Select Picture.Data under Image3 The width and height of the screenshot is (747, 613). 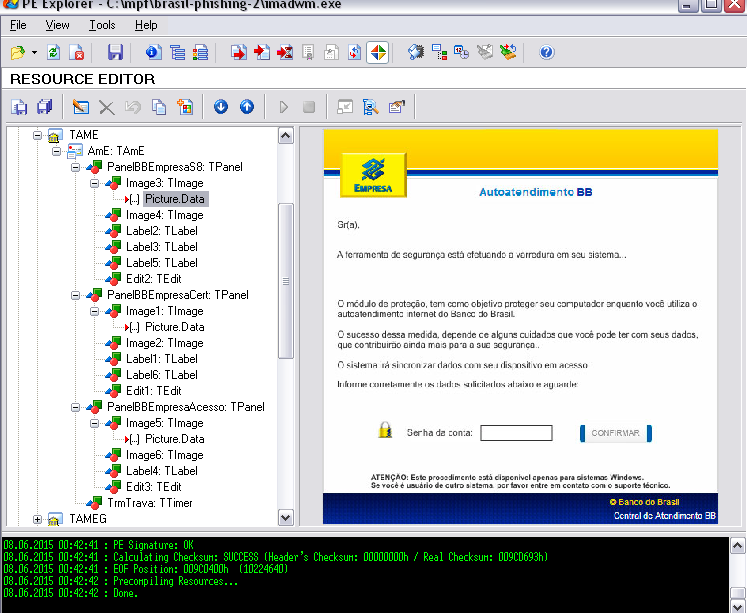point(175,199)
